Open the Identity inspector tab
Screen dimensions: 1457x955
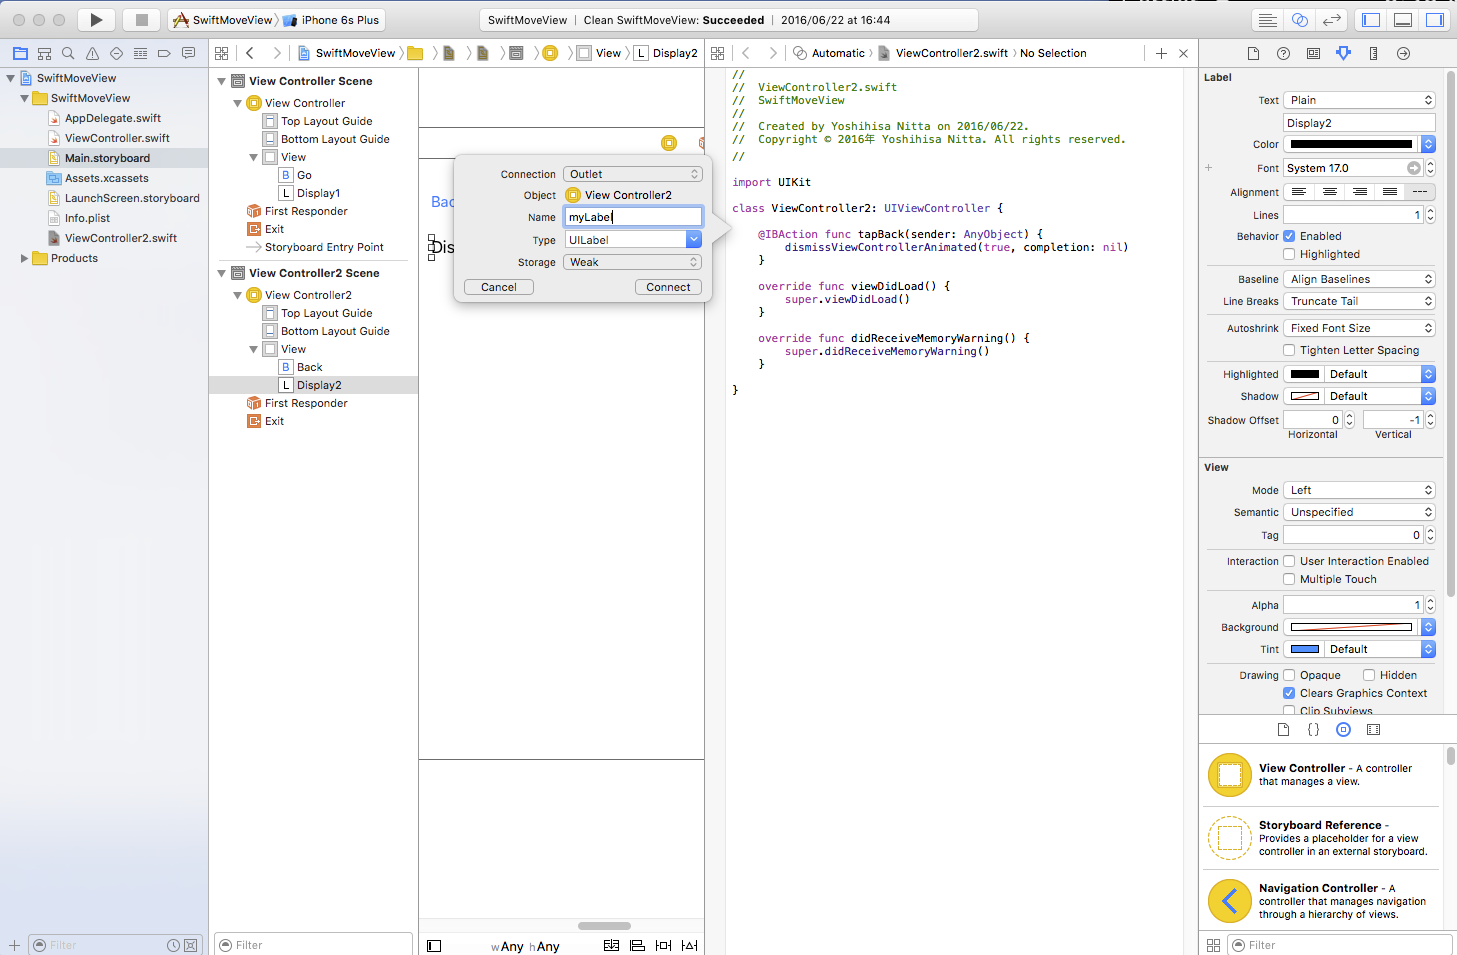pos(1313,53)
